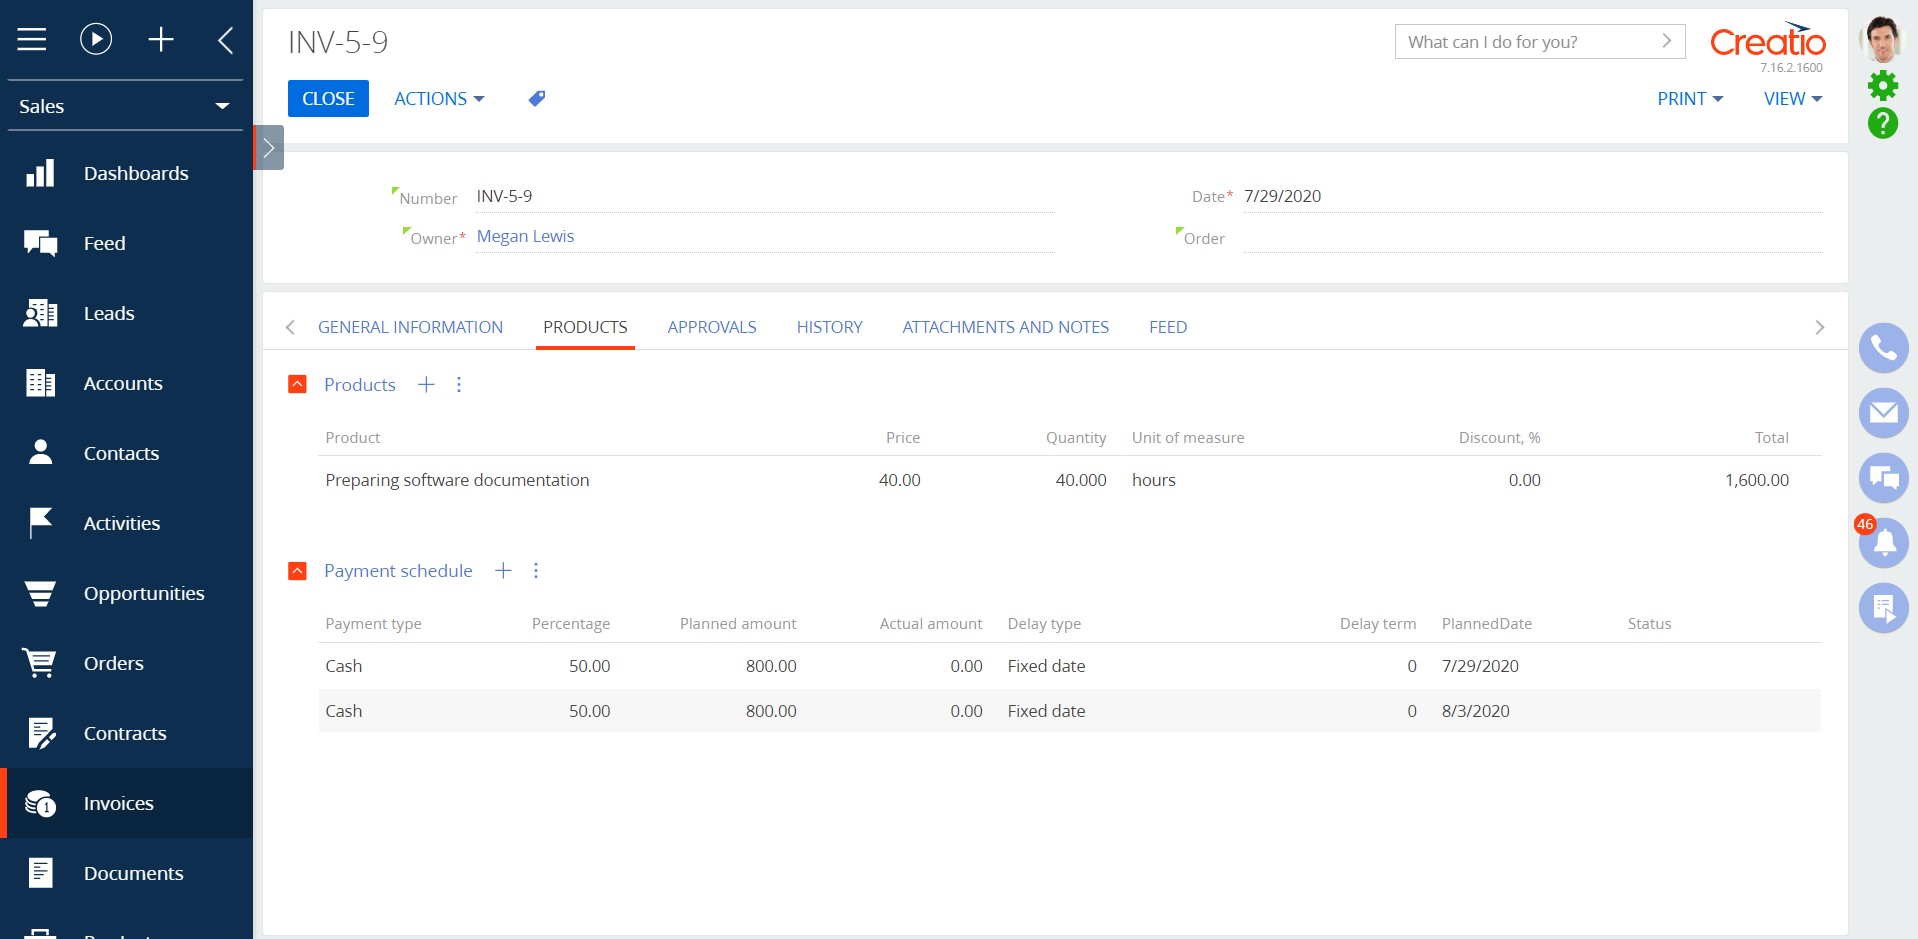This screenshot has height=939, width=1918.
Task: Click the tag icon next to Actions
Action: (x=537, y=98)
